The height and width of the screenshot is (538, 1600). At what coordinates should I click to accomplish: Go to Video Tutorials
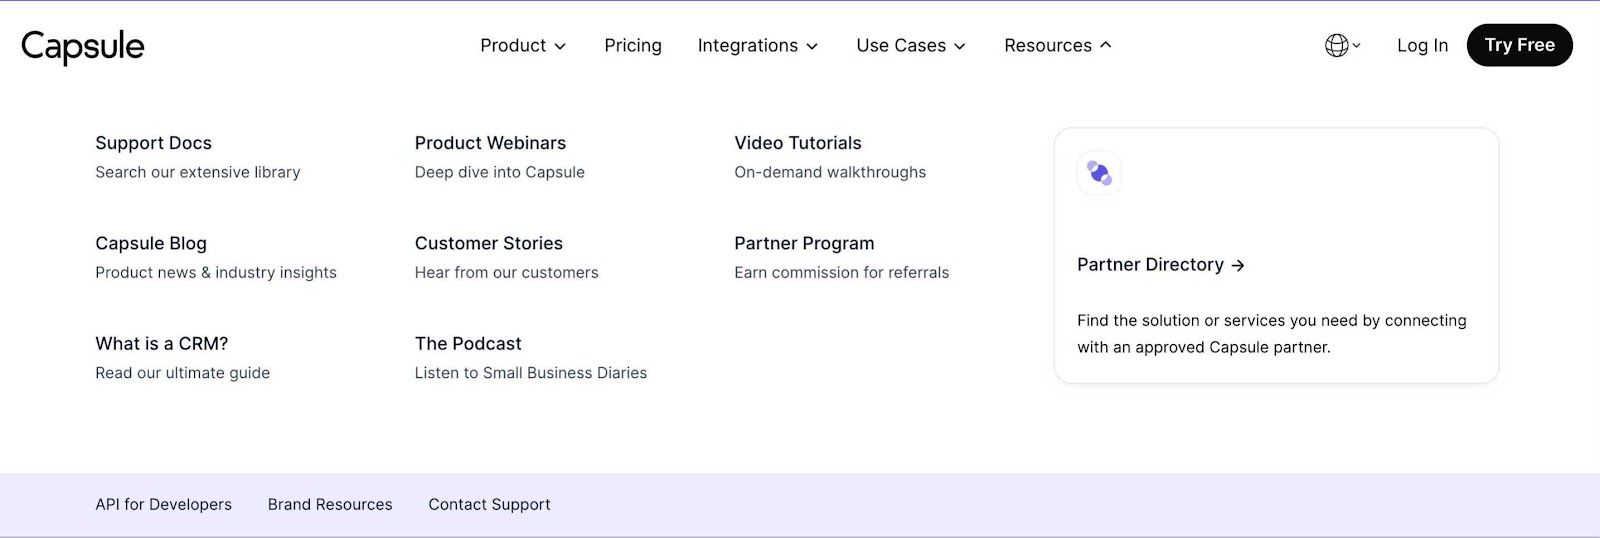coord(798,143)
